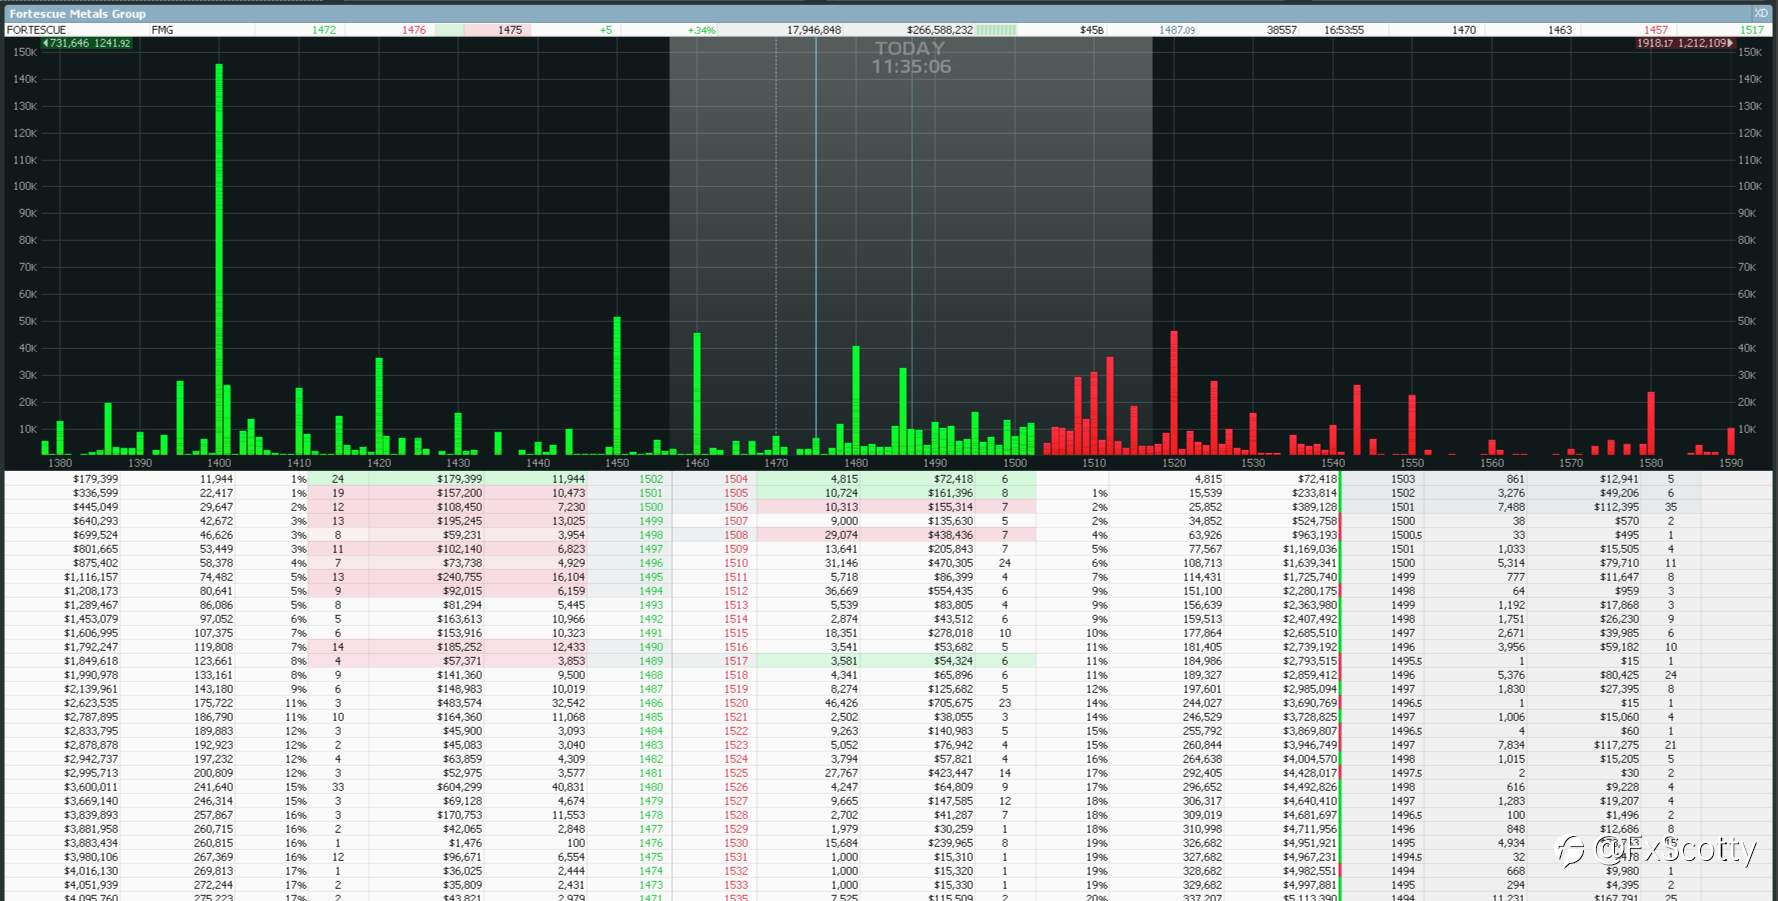
Task: Click the TODAY 11:35:06 time label
Action: [911, 57]
